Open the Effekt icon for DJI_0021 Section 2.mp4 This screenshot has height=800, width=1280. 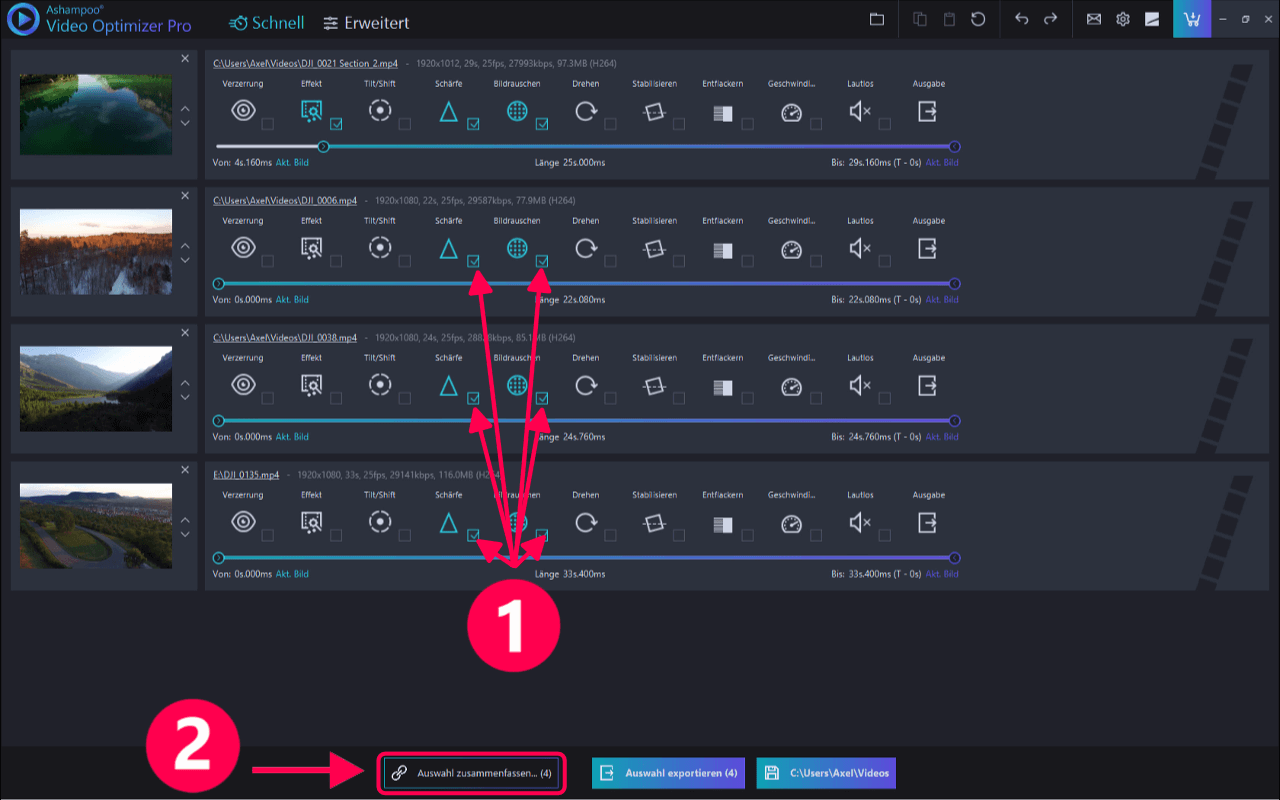[311, 111]
